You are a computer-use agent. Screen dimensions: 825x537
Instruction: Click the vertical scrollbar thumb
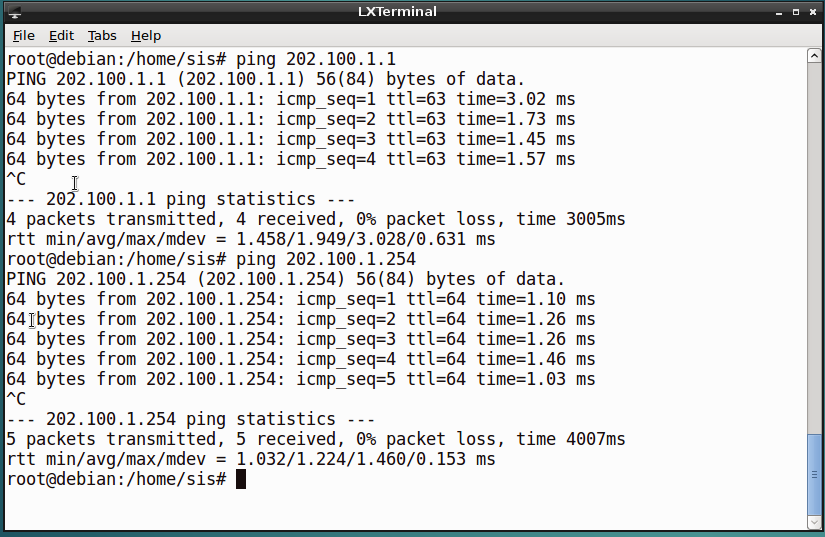pos(814,475)
